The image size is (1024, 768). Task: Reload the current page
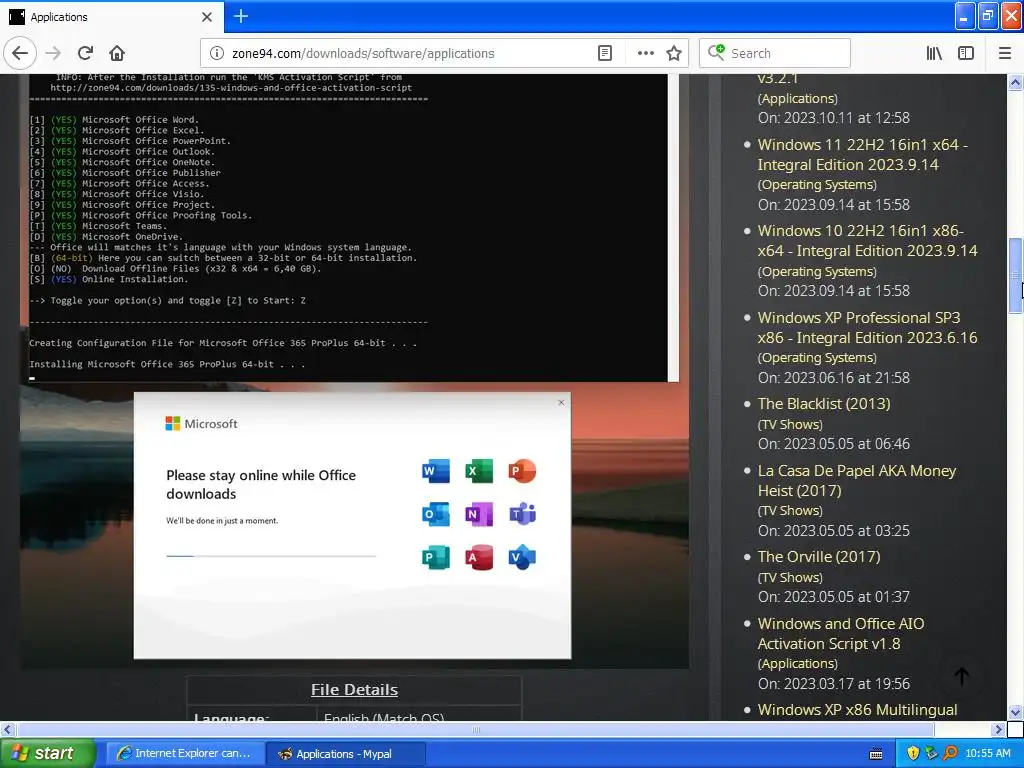tap(85, 53)
